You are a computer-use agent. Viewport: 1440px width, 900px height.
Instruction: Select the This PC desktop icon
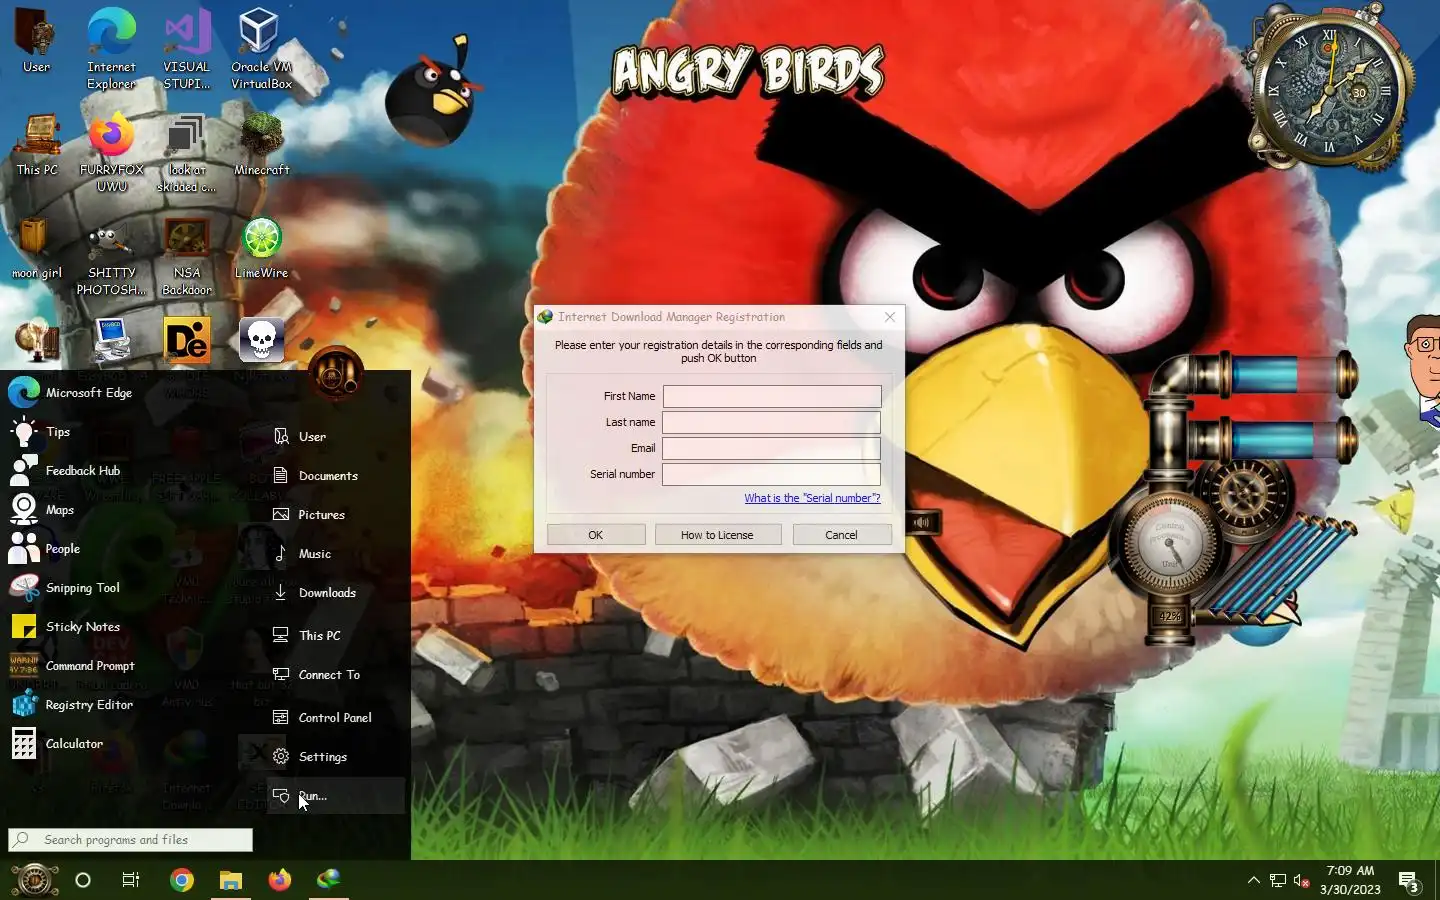(37, 145)
